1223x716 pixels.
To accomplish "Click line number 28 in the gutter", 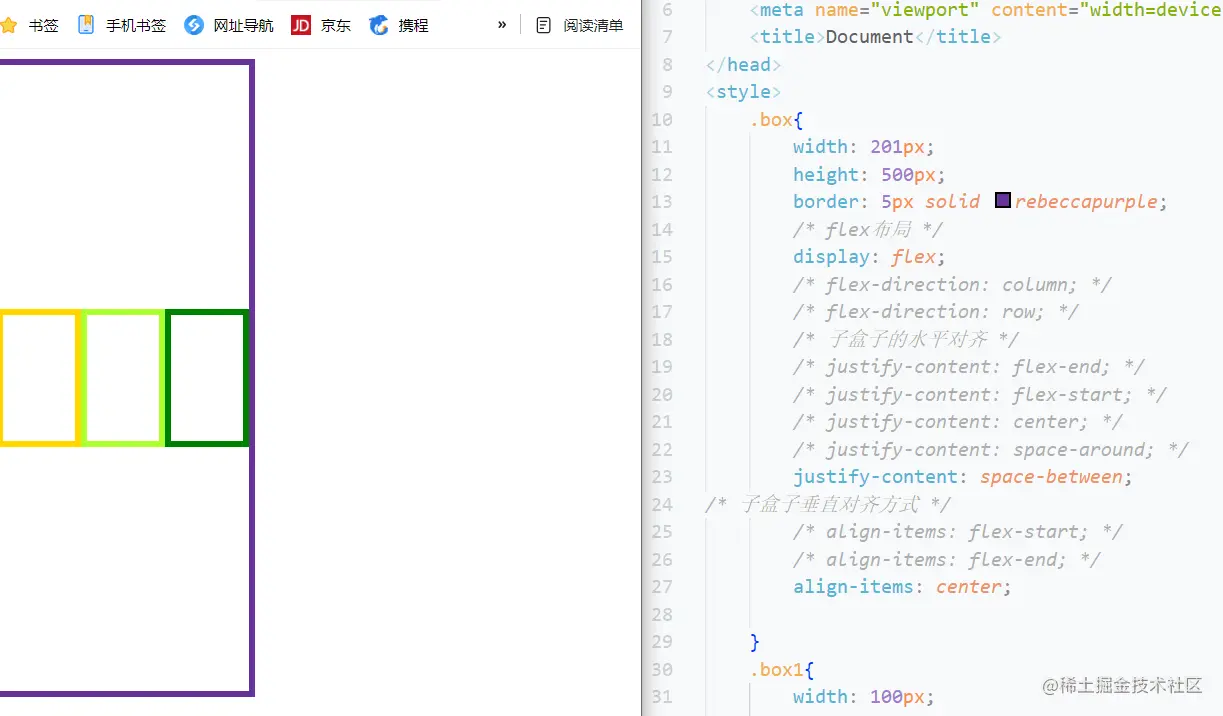I will coord(661,614).
